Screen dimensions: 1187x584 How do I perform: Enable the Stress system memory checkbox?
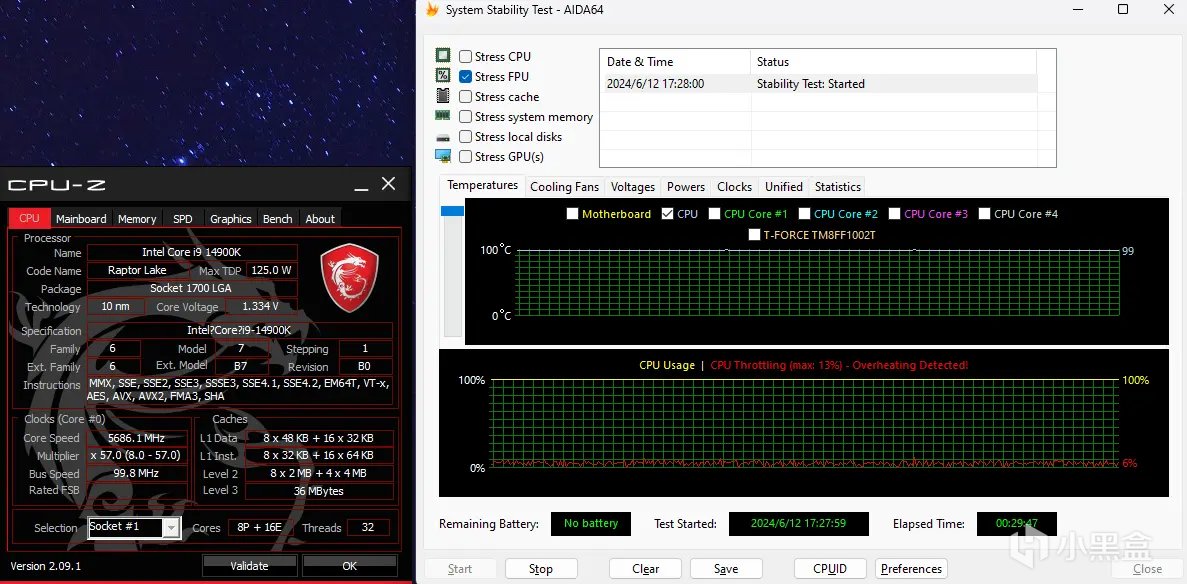[466, 117]
